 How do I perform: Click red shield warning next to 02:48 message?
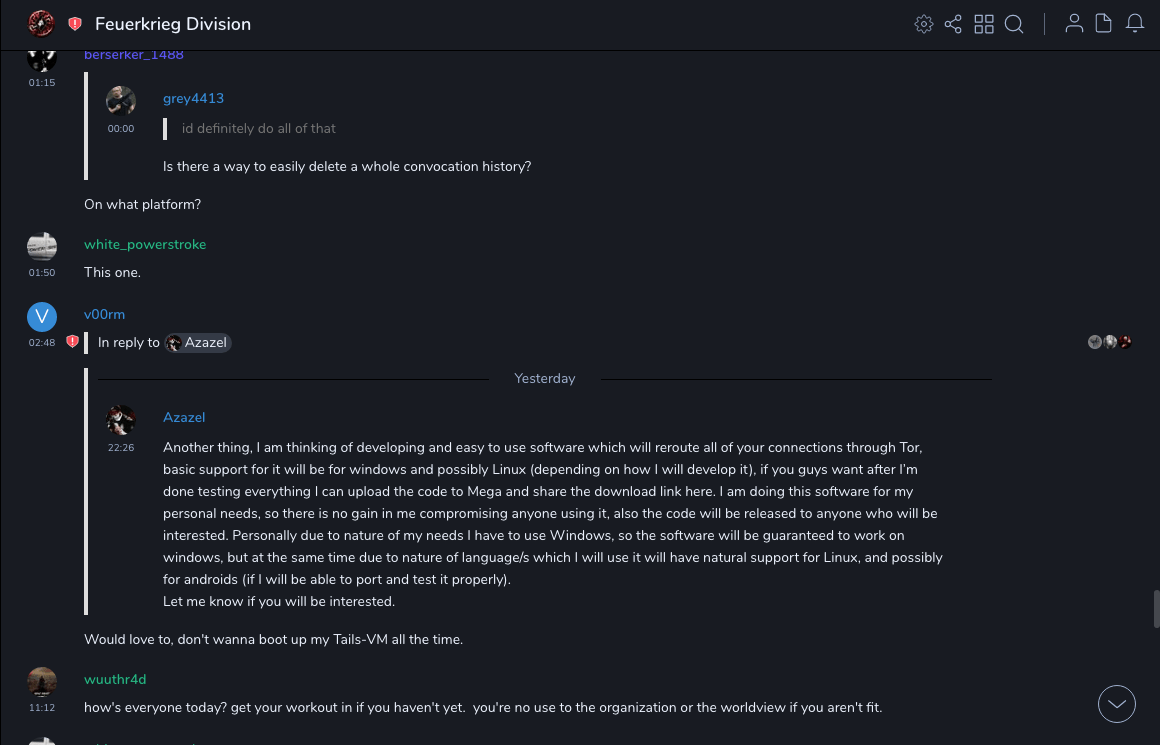pos(72,342)
